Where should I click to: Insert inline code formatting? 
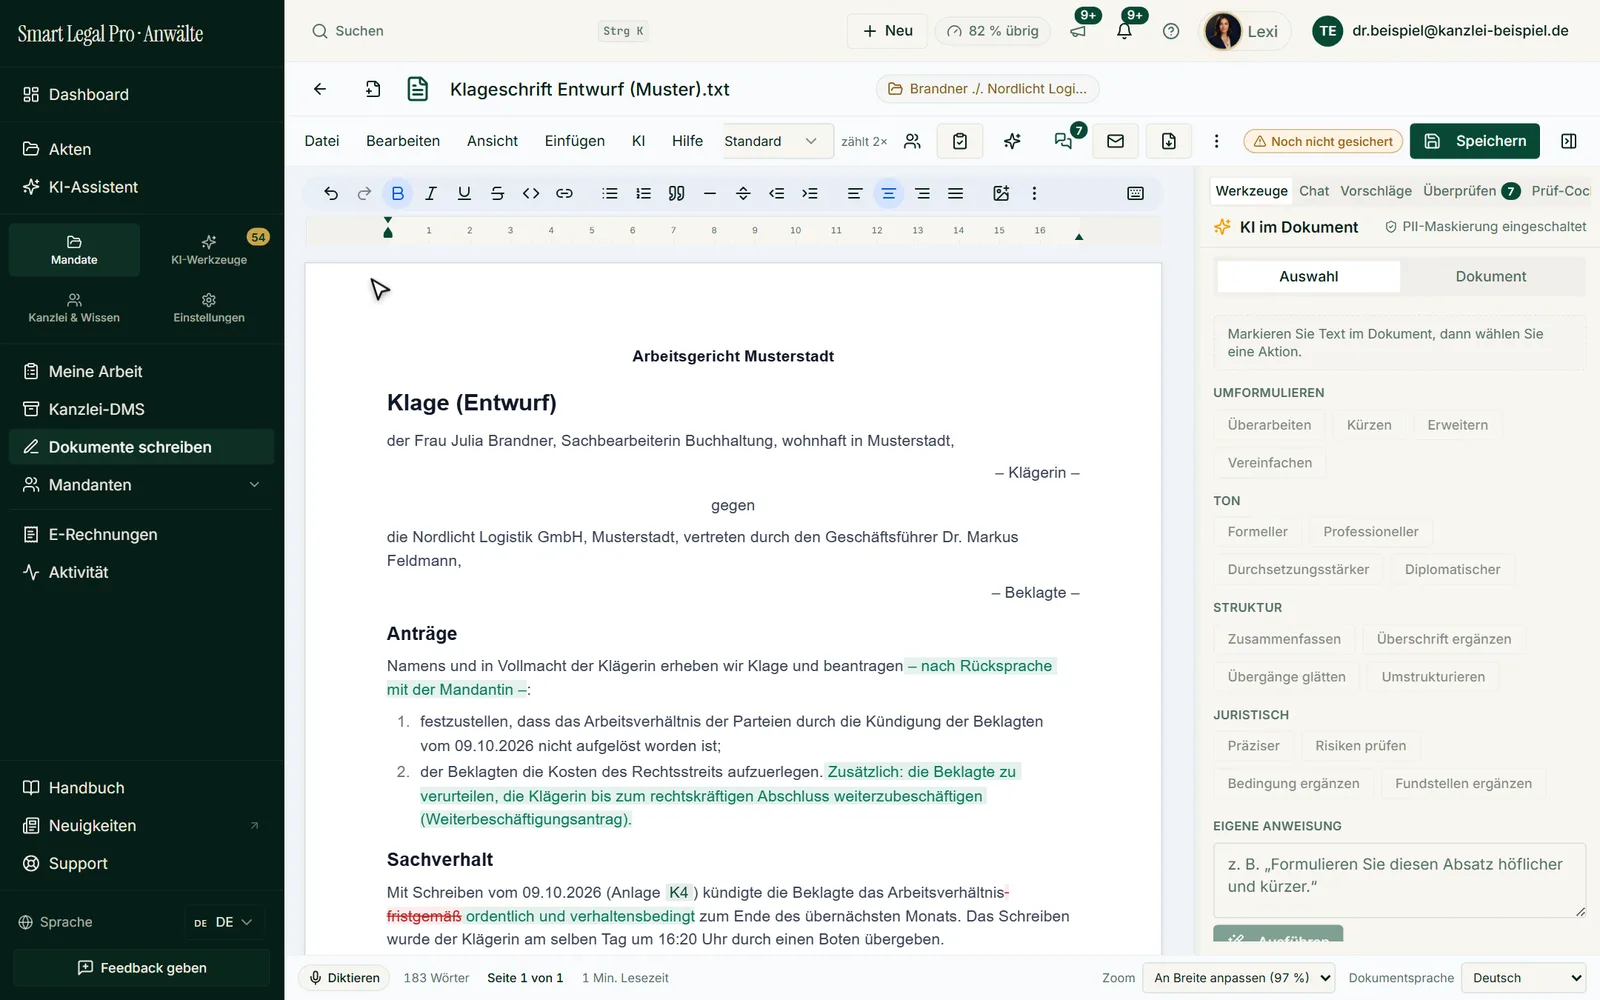531,194
